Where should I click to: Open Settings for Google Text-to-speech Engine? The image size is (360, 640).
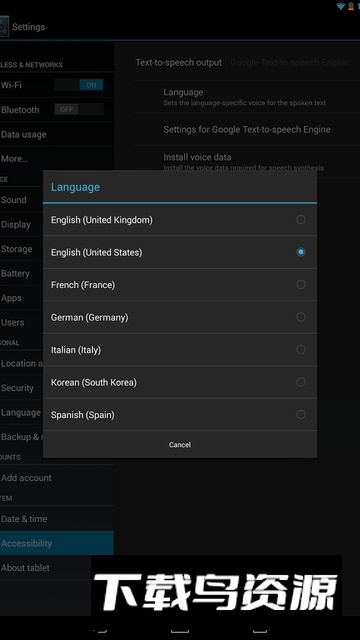coord(246,129)
